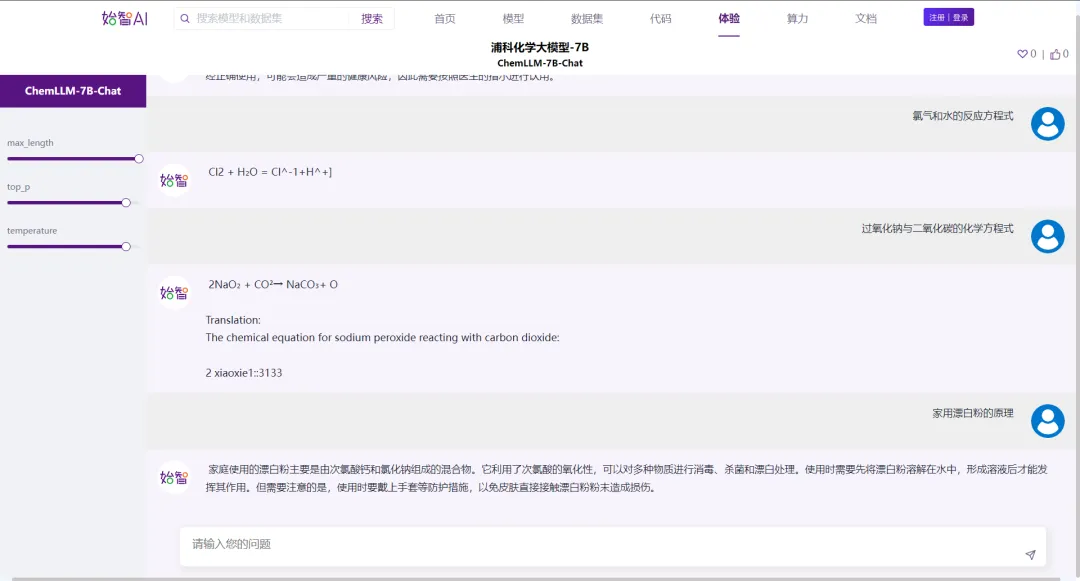This screenshot has width=1080, height=581.
Task: Click the message 过氧化钠与二氧化碳的化学方程式
Action: click(937, 229)
